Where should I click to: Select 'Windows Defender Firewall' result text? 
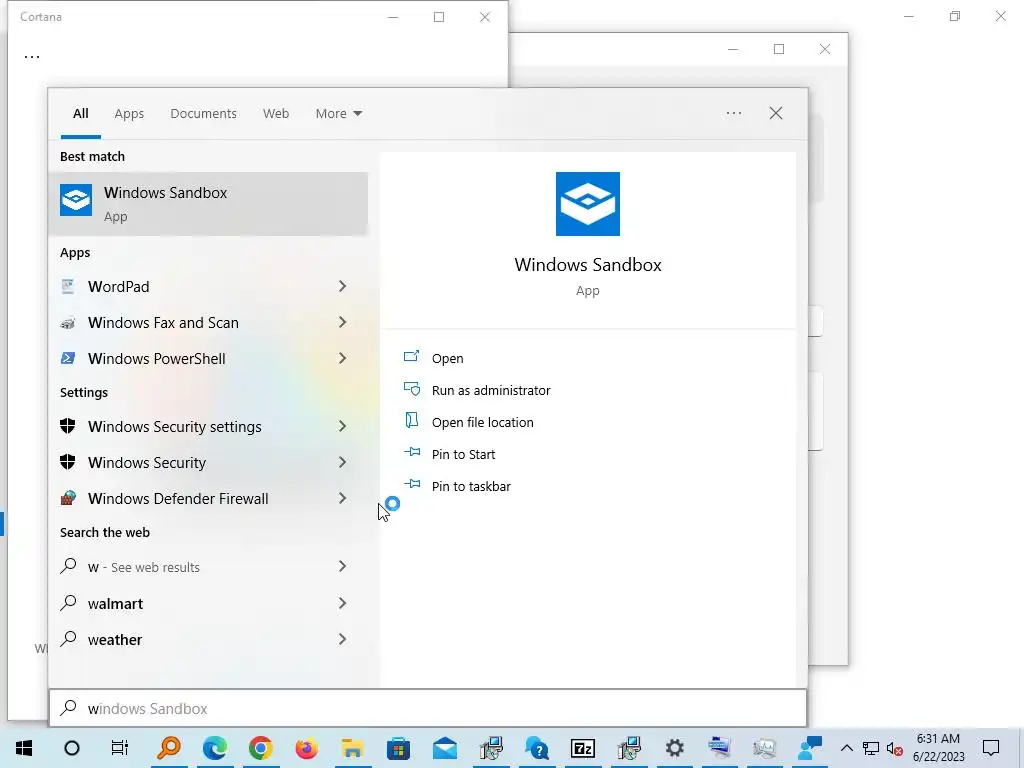click(178, 499)
